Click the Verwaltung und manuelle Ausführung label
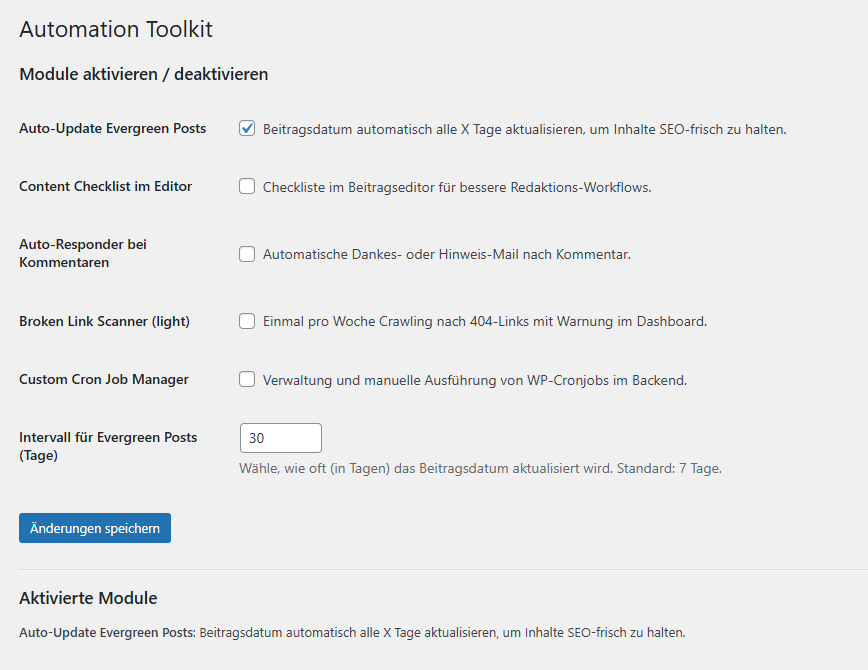 [x=474, y=380]
